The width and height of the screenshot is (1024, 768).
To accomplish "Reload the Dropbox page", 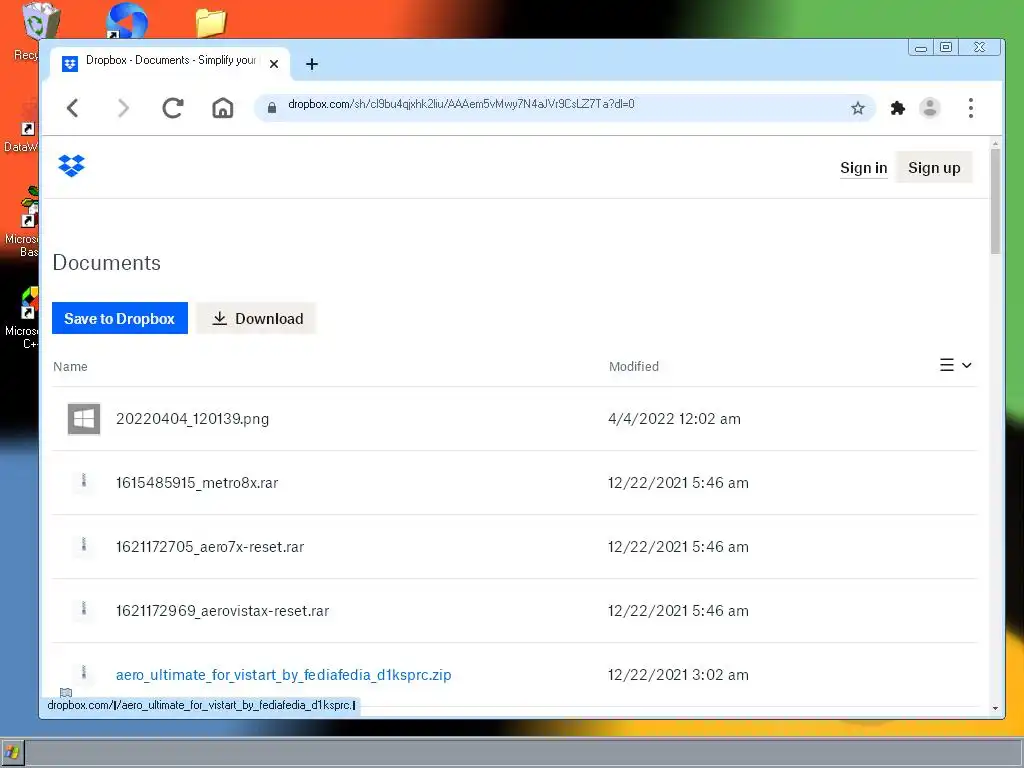I will point(172,108).
